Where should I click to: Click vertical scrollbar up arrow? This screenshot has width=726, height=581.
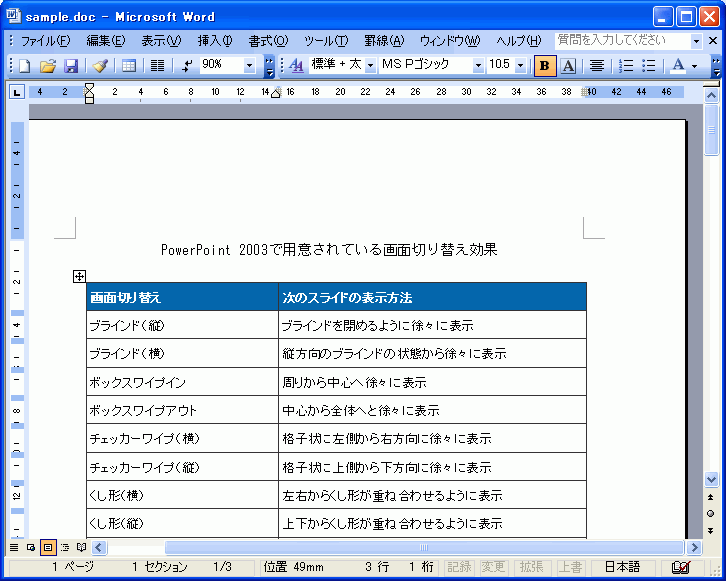[x=711, y=96]
